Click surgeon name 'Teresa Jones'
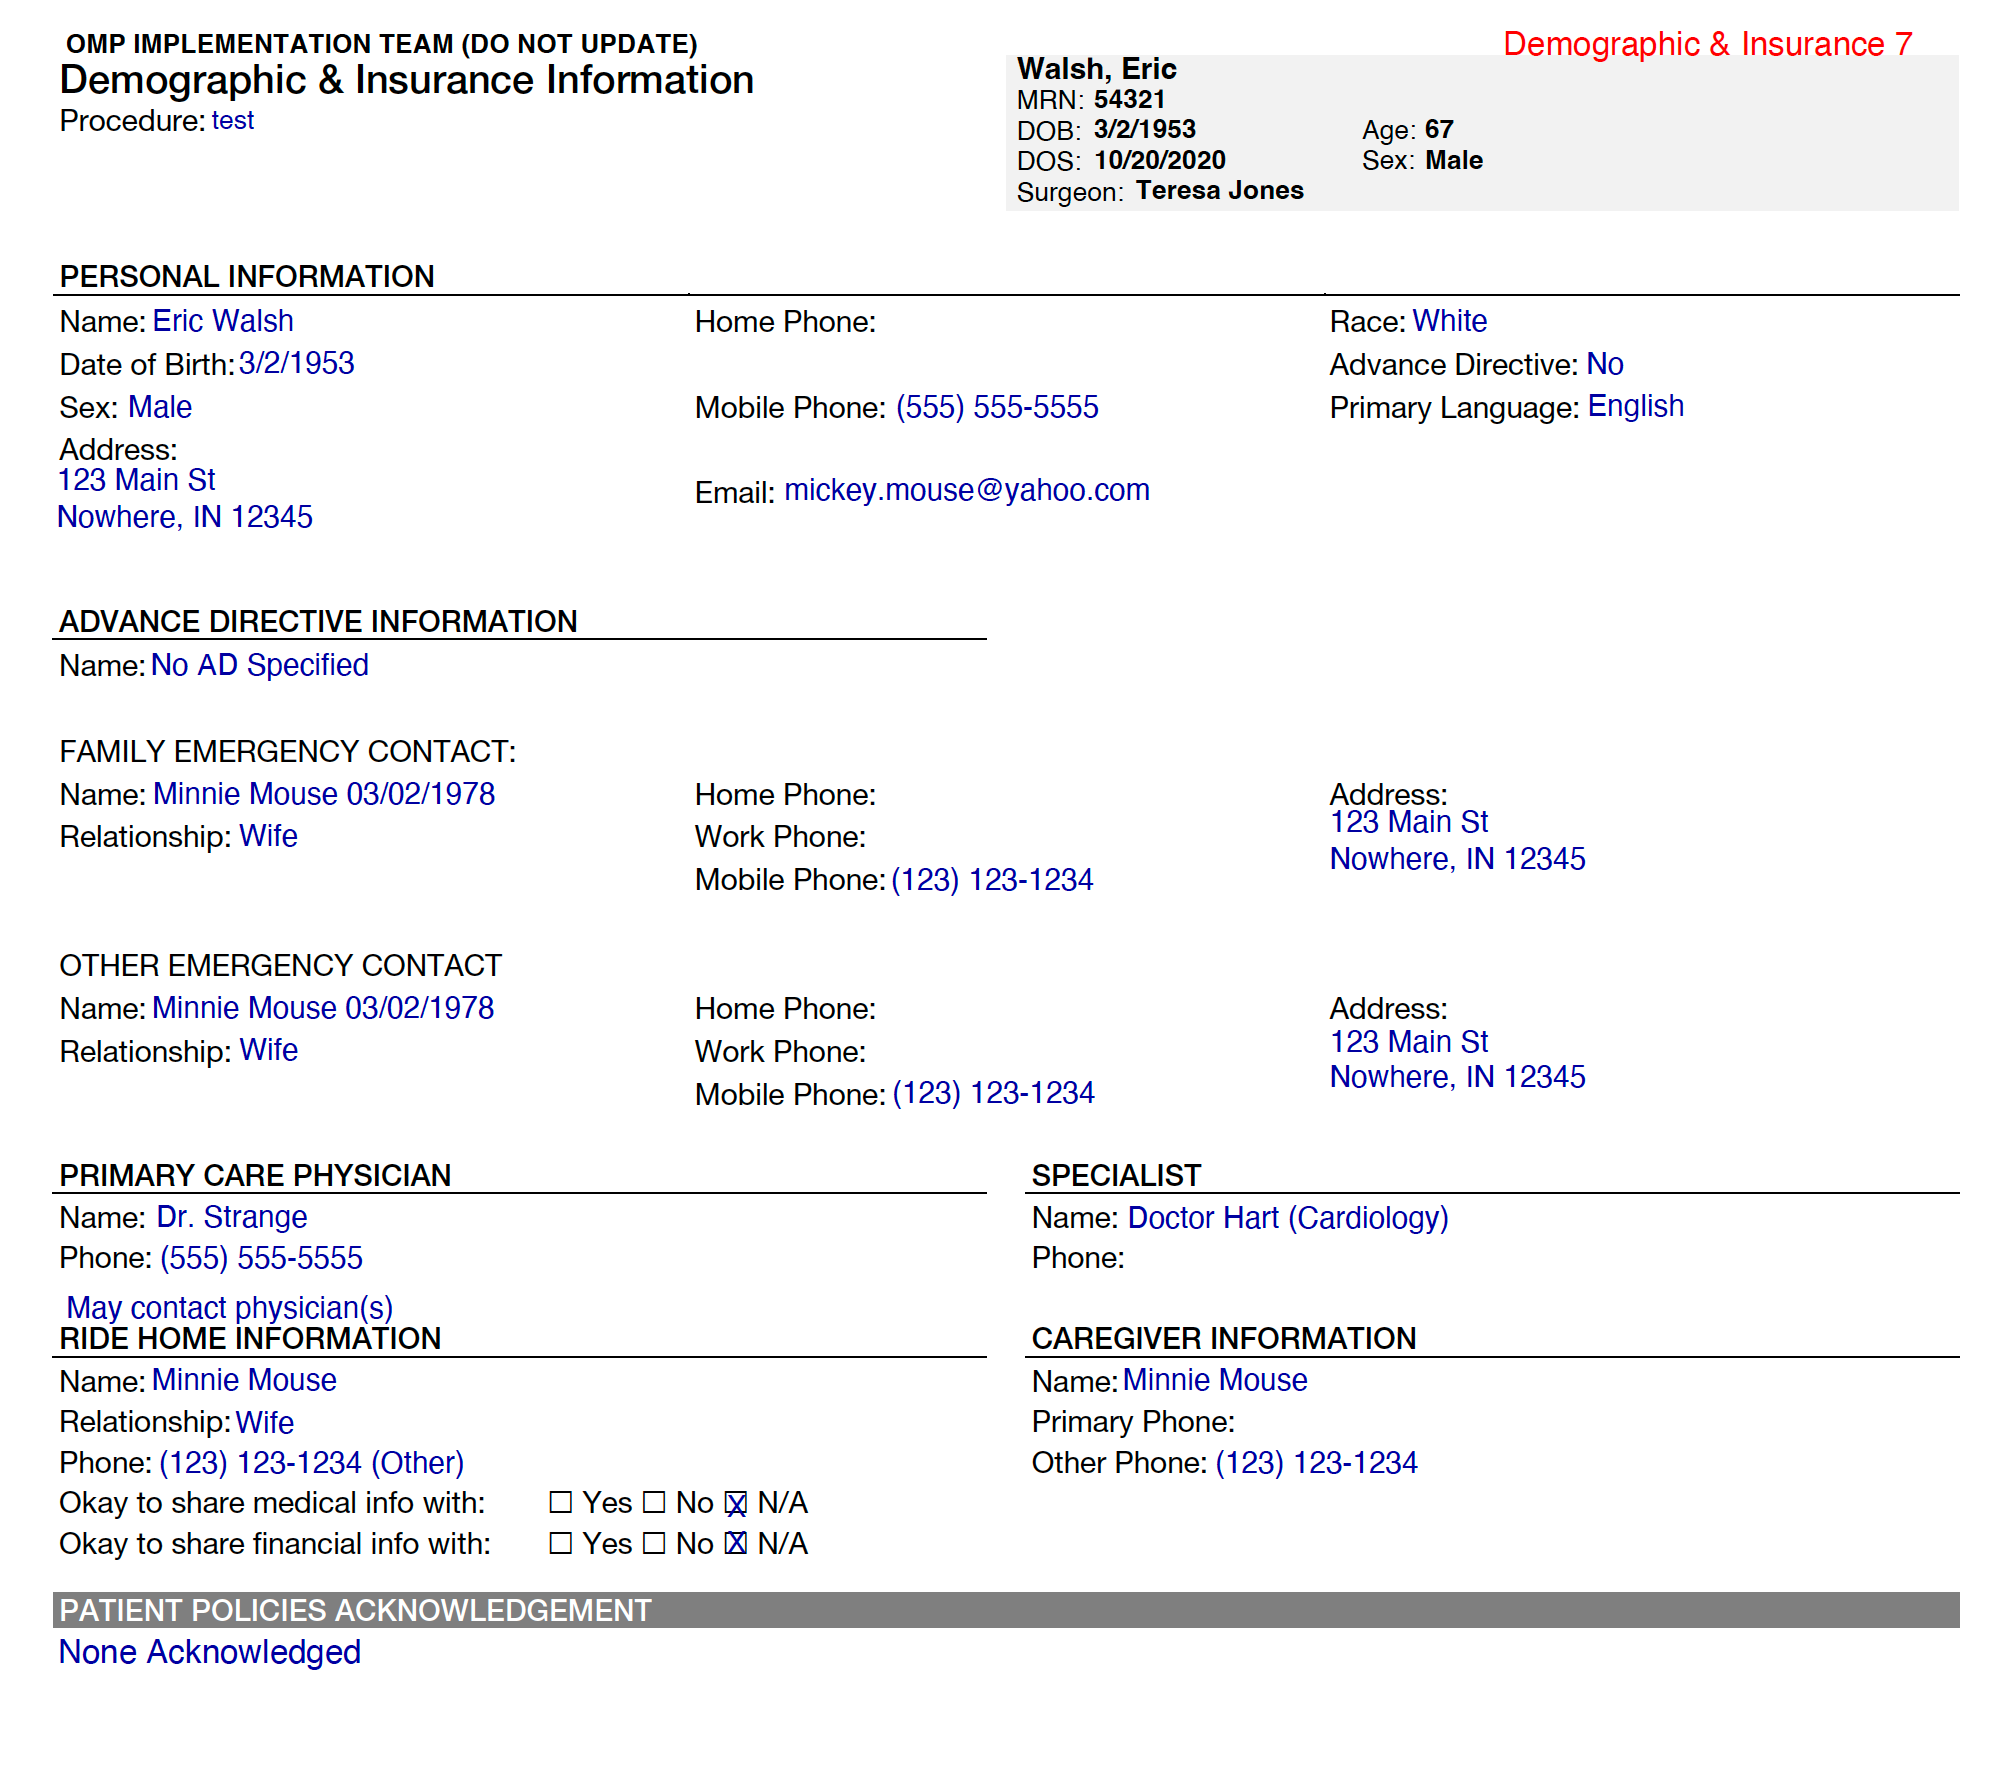 pyautogui.click(x=1220, y=190)
